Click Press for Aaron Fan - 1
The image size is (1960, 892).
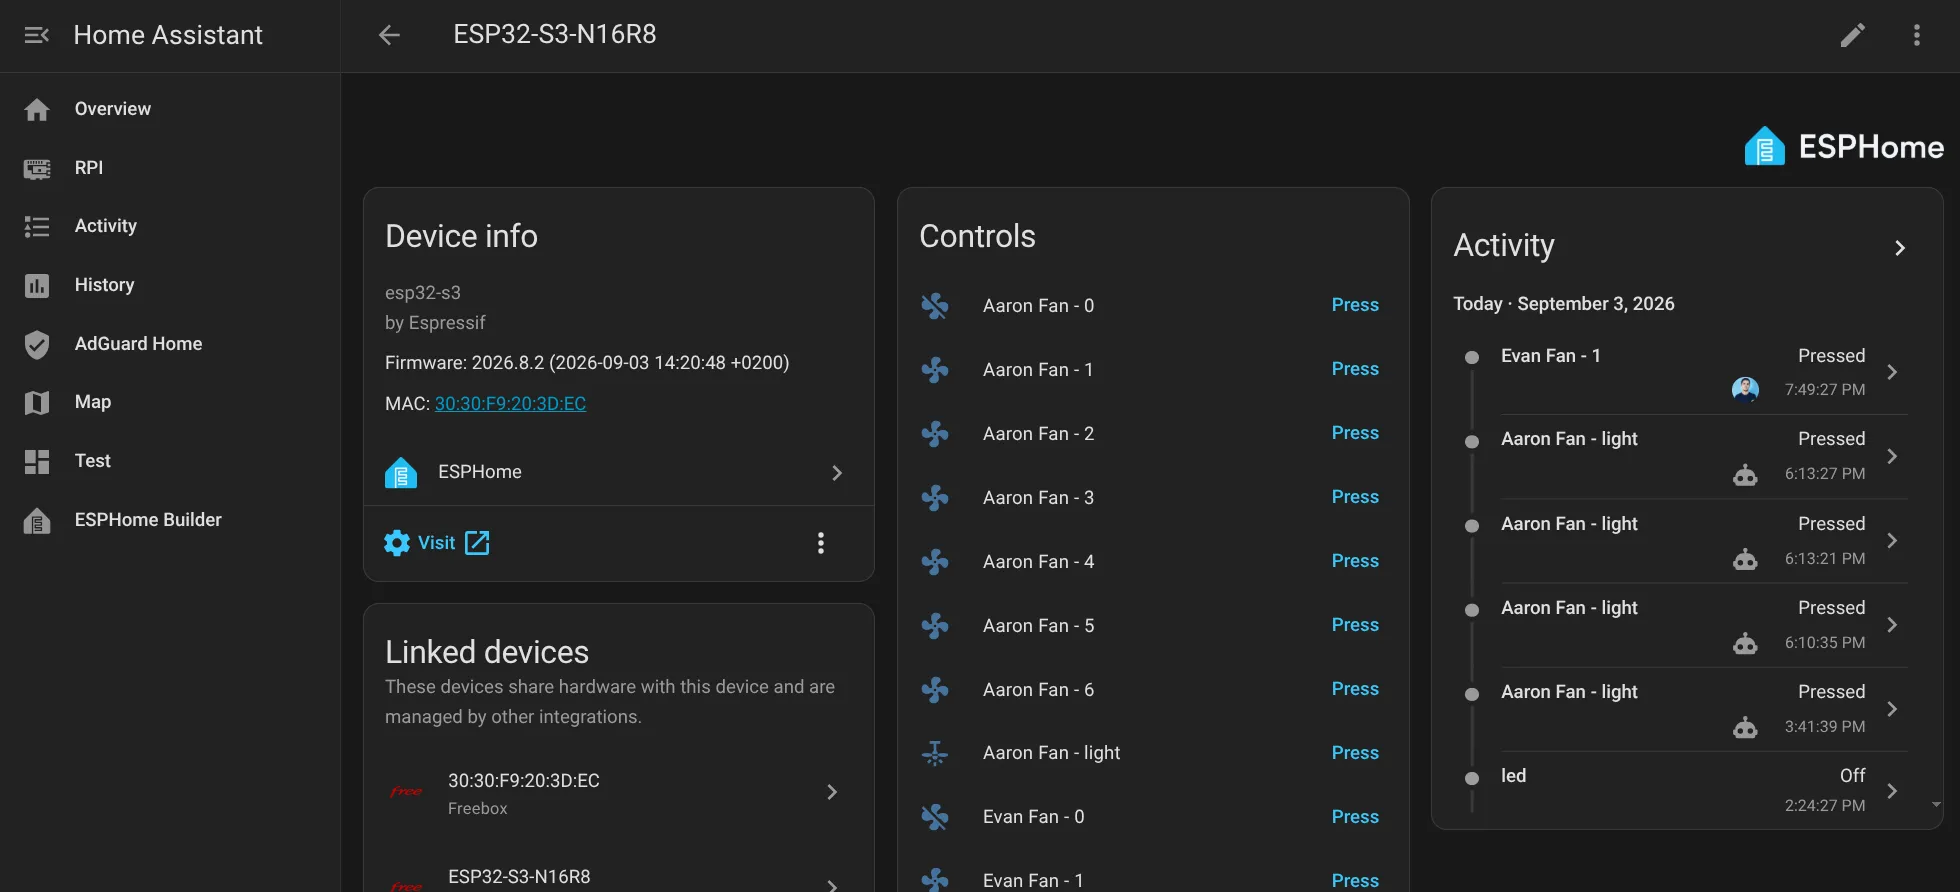(1355, 369)
